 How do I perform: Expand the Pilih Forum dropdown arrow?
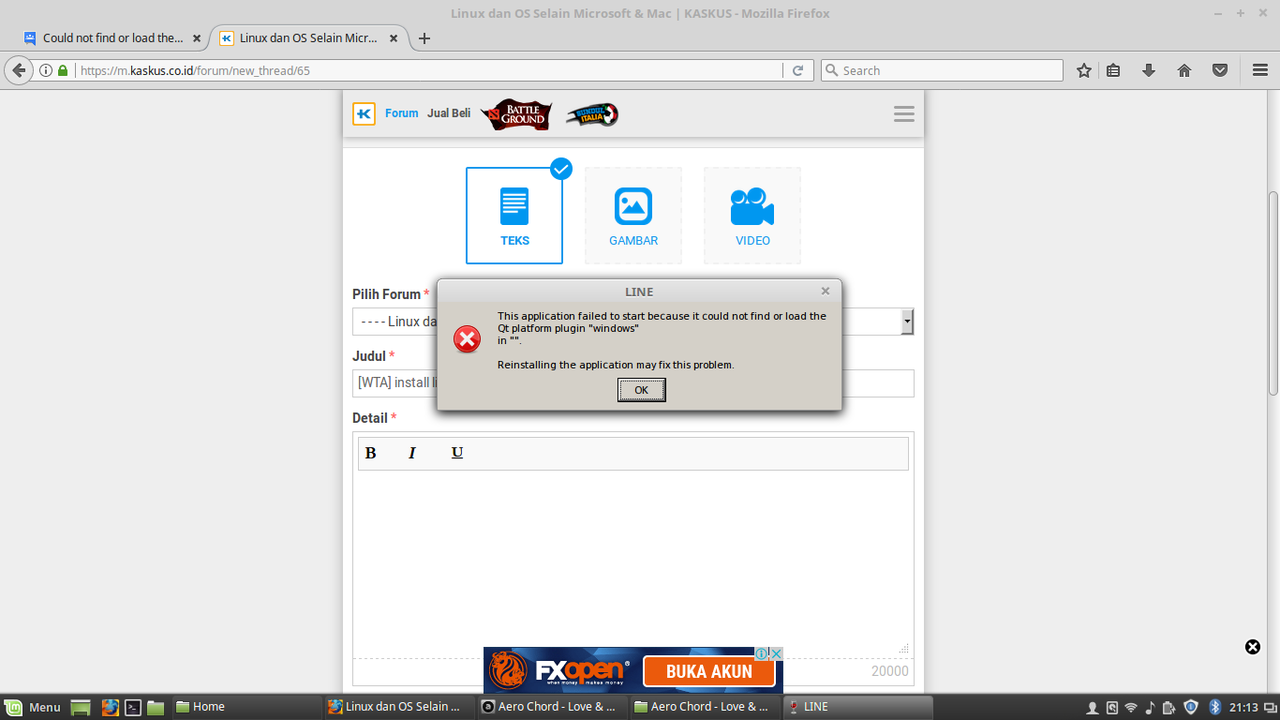pos(907,321)
